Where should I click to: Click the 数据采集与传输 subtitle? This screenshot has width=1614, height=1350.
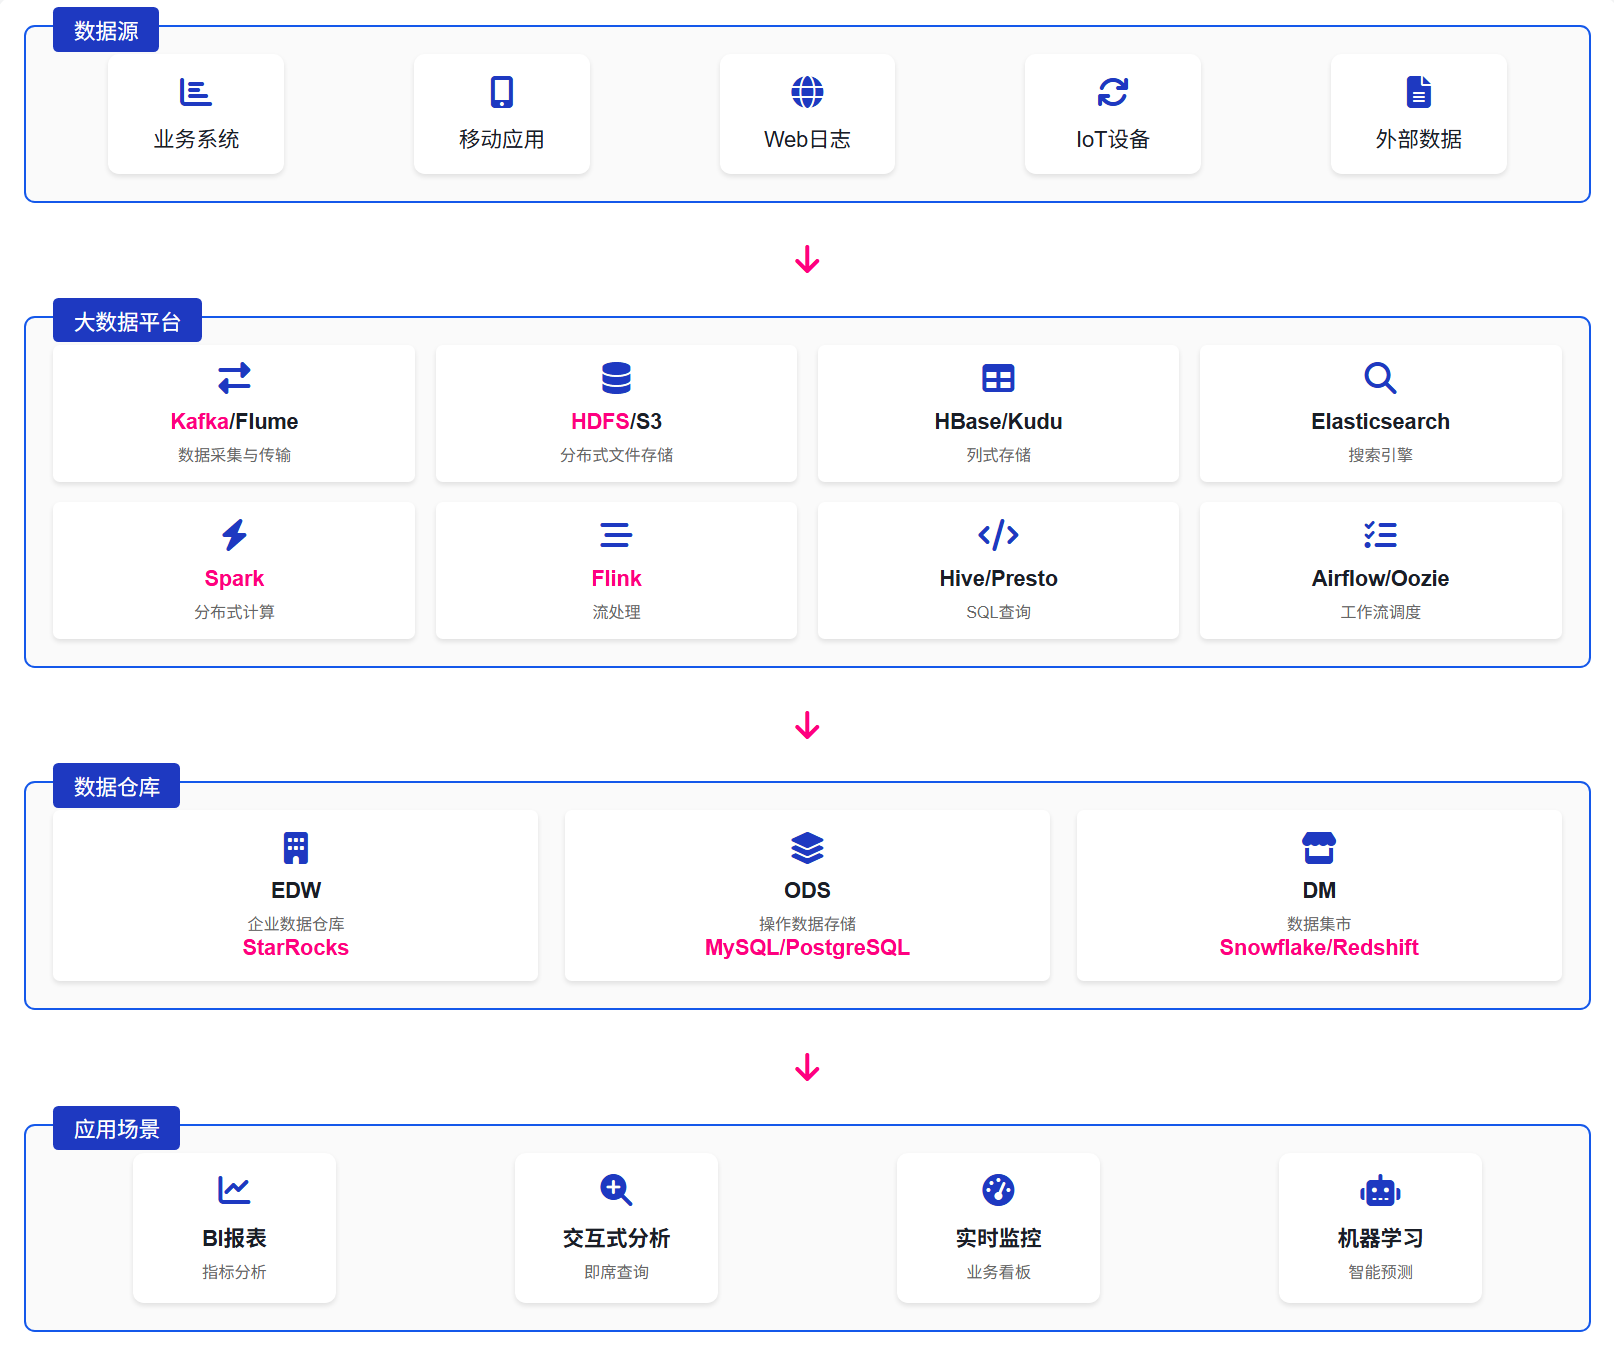point(234,455)
